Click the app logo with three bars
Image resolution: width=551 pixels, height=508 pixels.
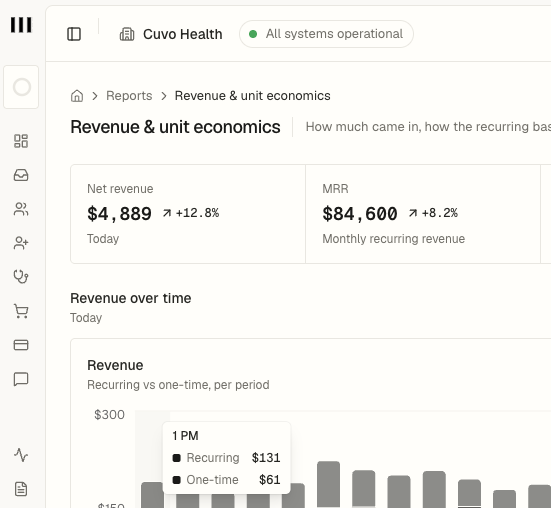pos(21,25)
